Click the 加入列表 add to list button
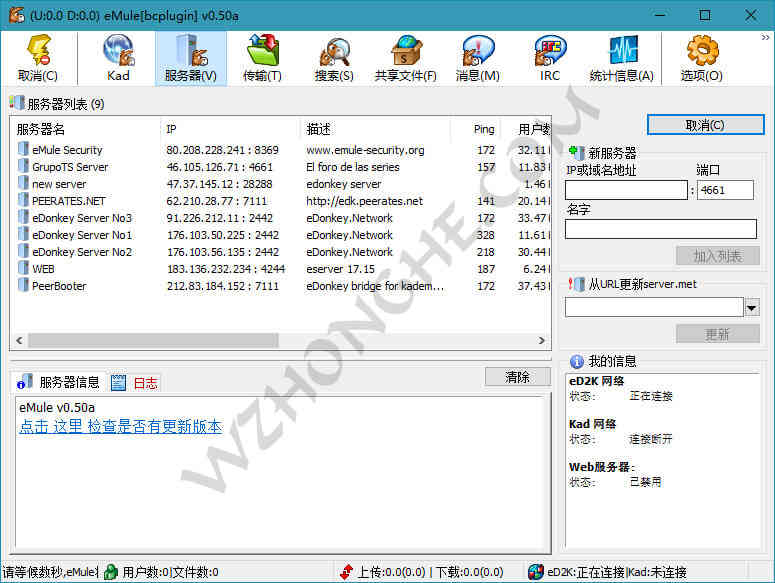Screen dimensions: 775x583 [718, 256]
